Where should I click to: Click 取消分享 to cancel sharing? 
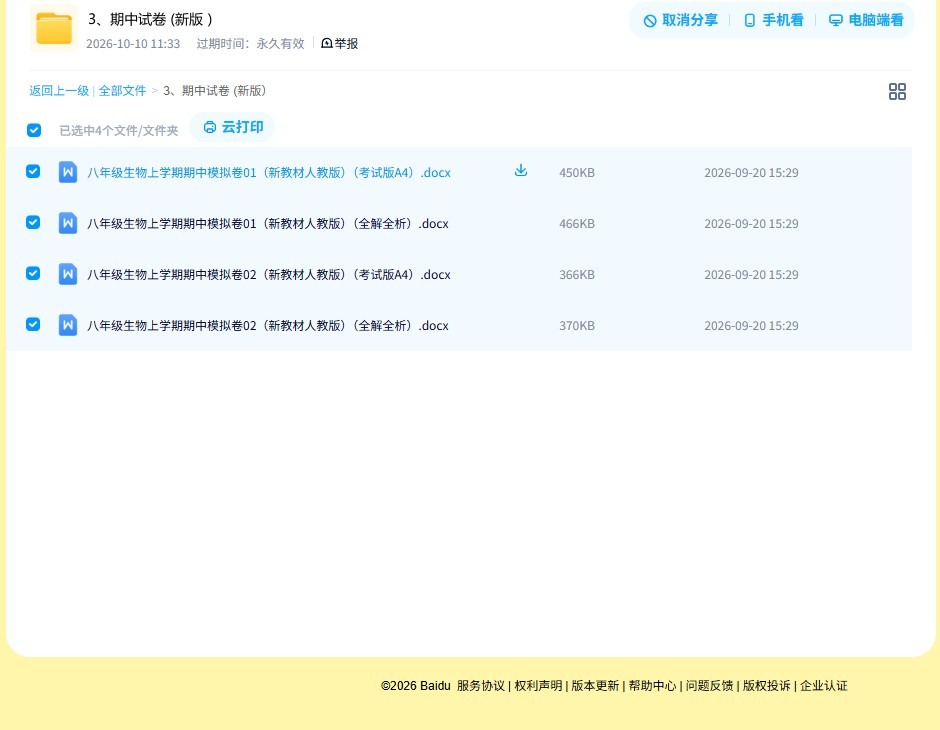coord(680,20)
